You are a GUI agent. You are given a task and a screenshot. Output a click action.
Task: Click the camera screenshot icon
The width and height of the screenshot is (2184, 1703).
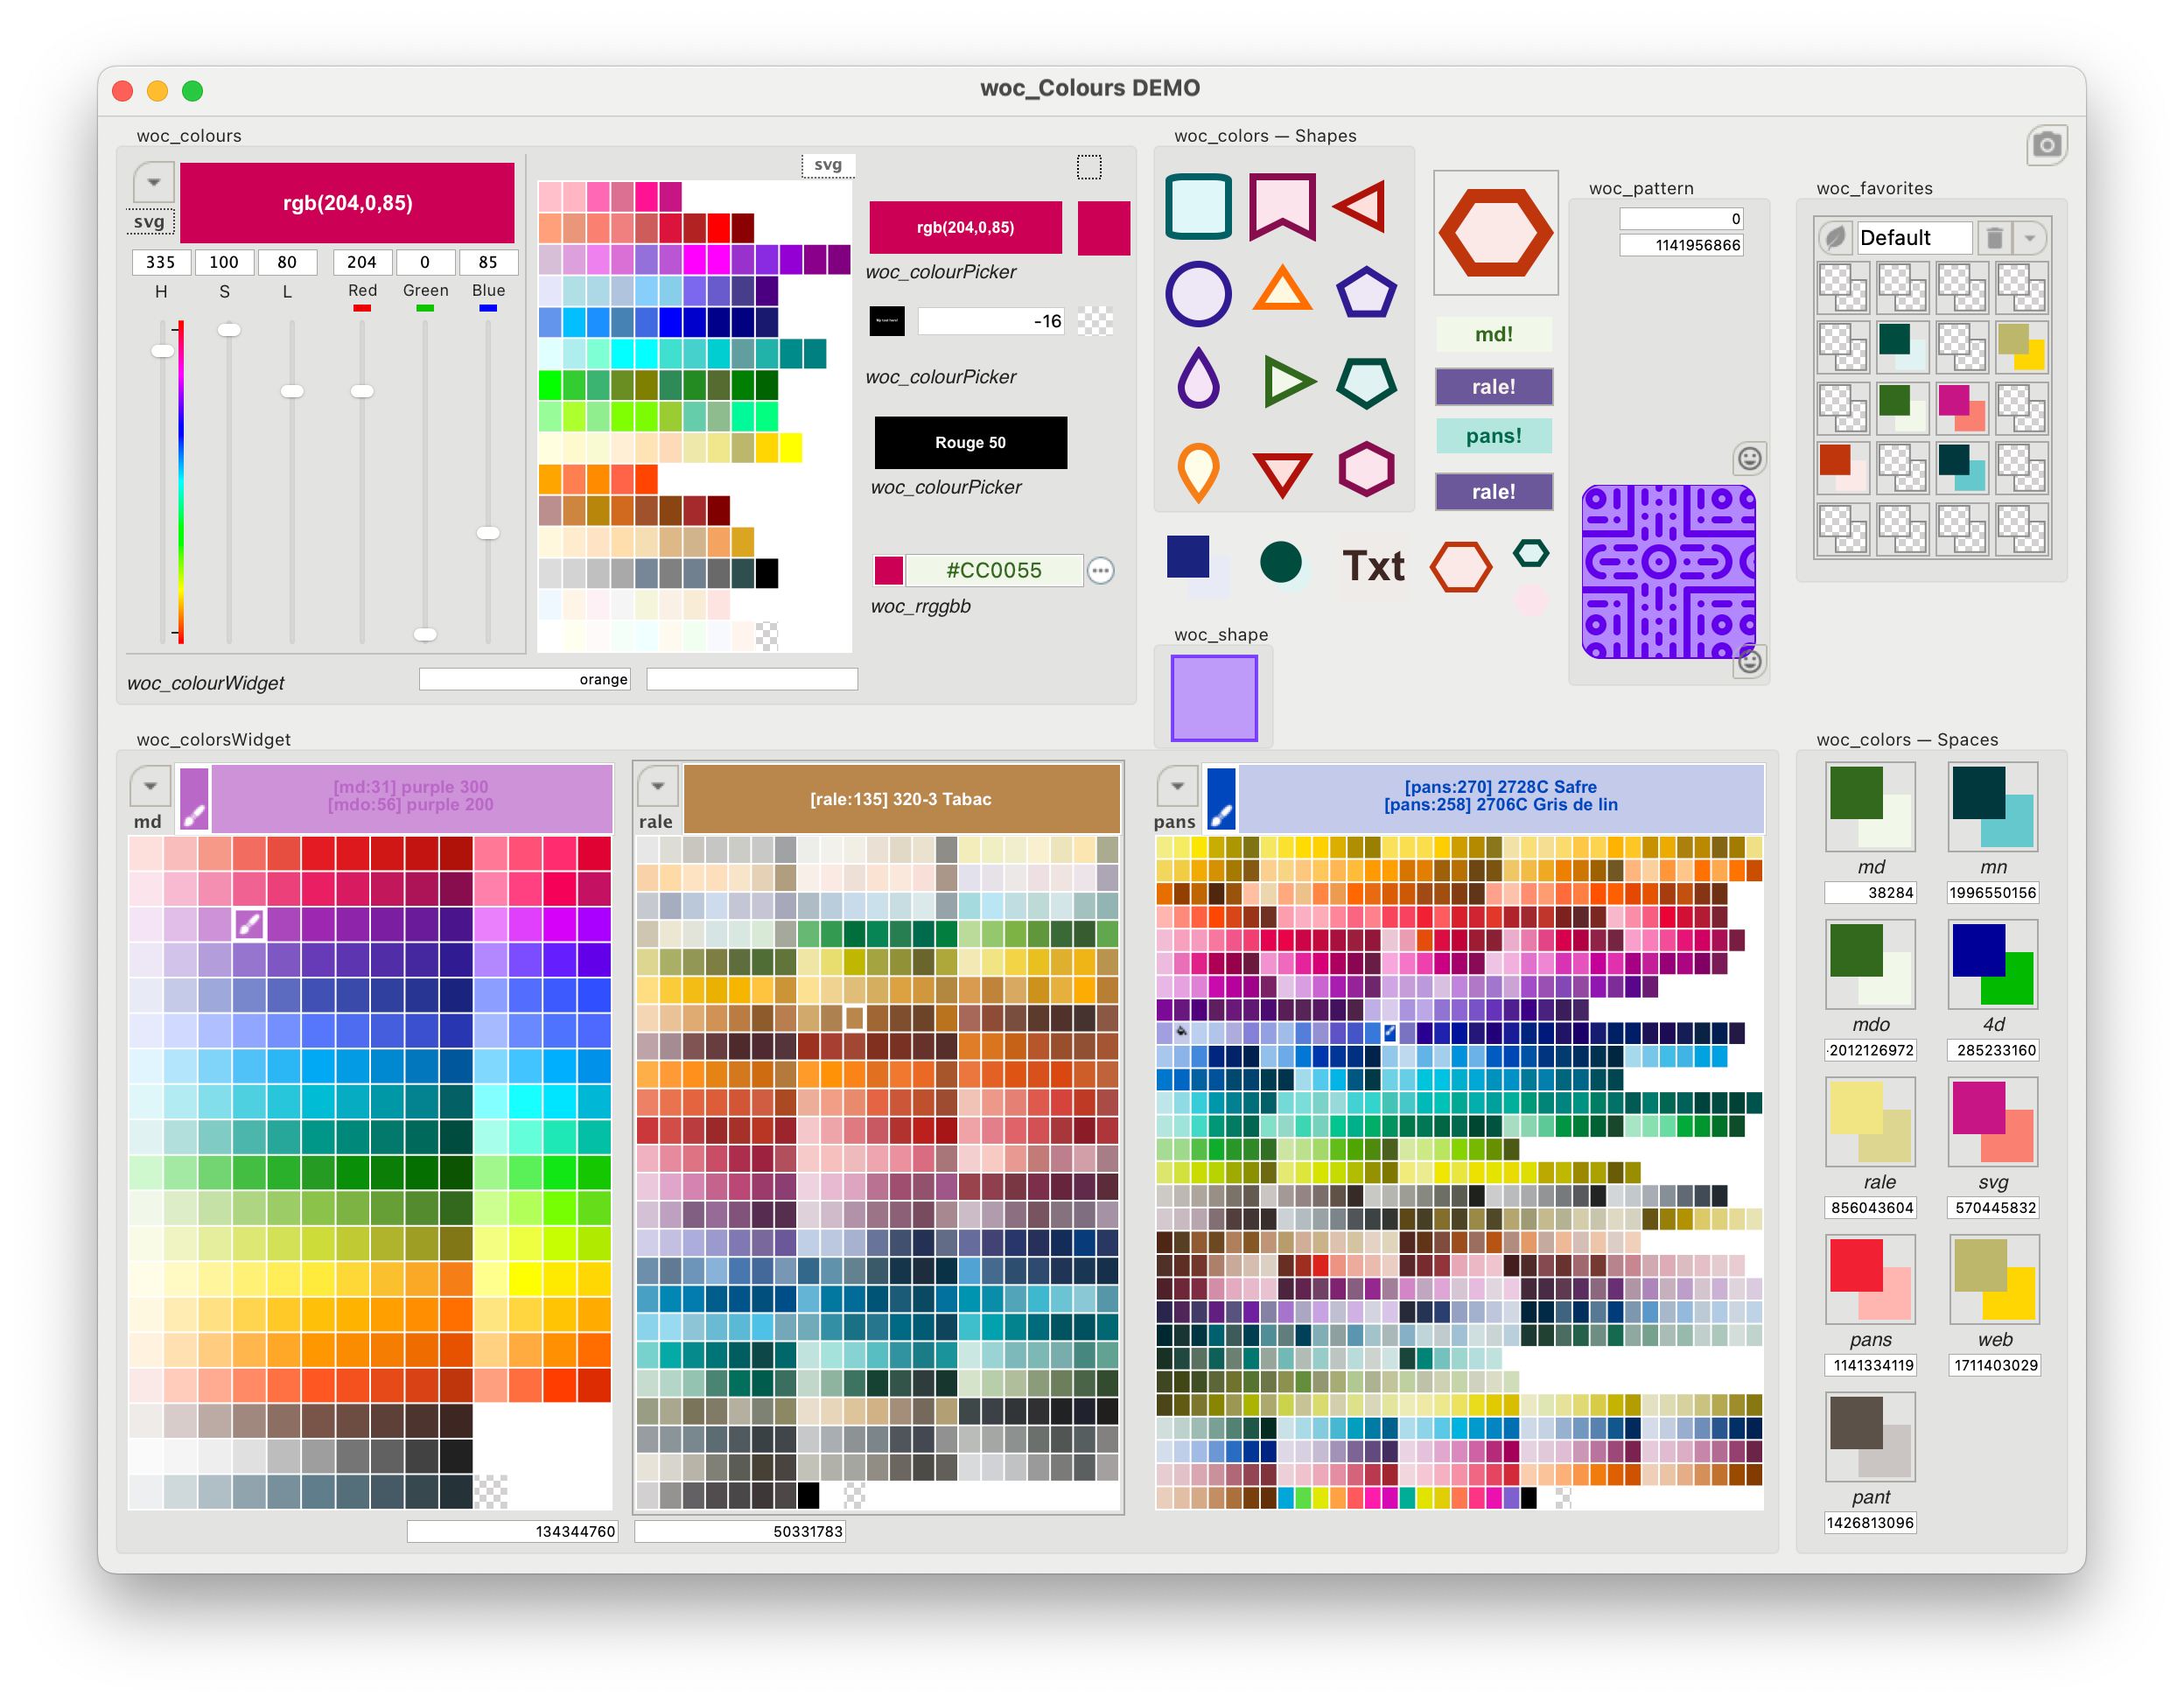click(2046, 145)
